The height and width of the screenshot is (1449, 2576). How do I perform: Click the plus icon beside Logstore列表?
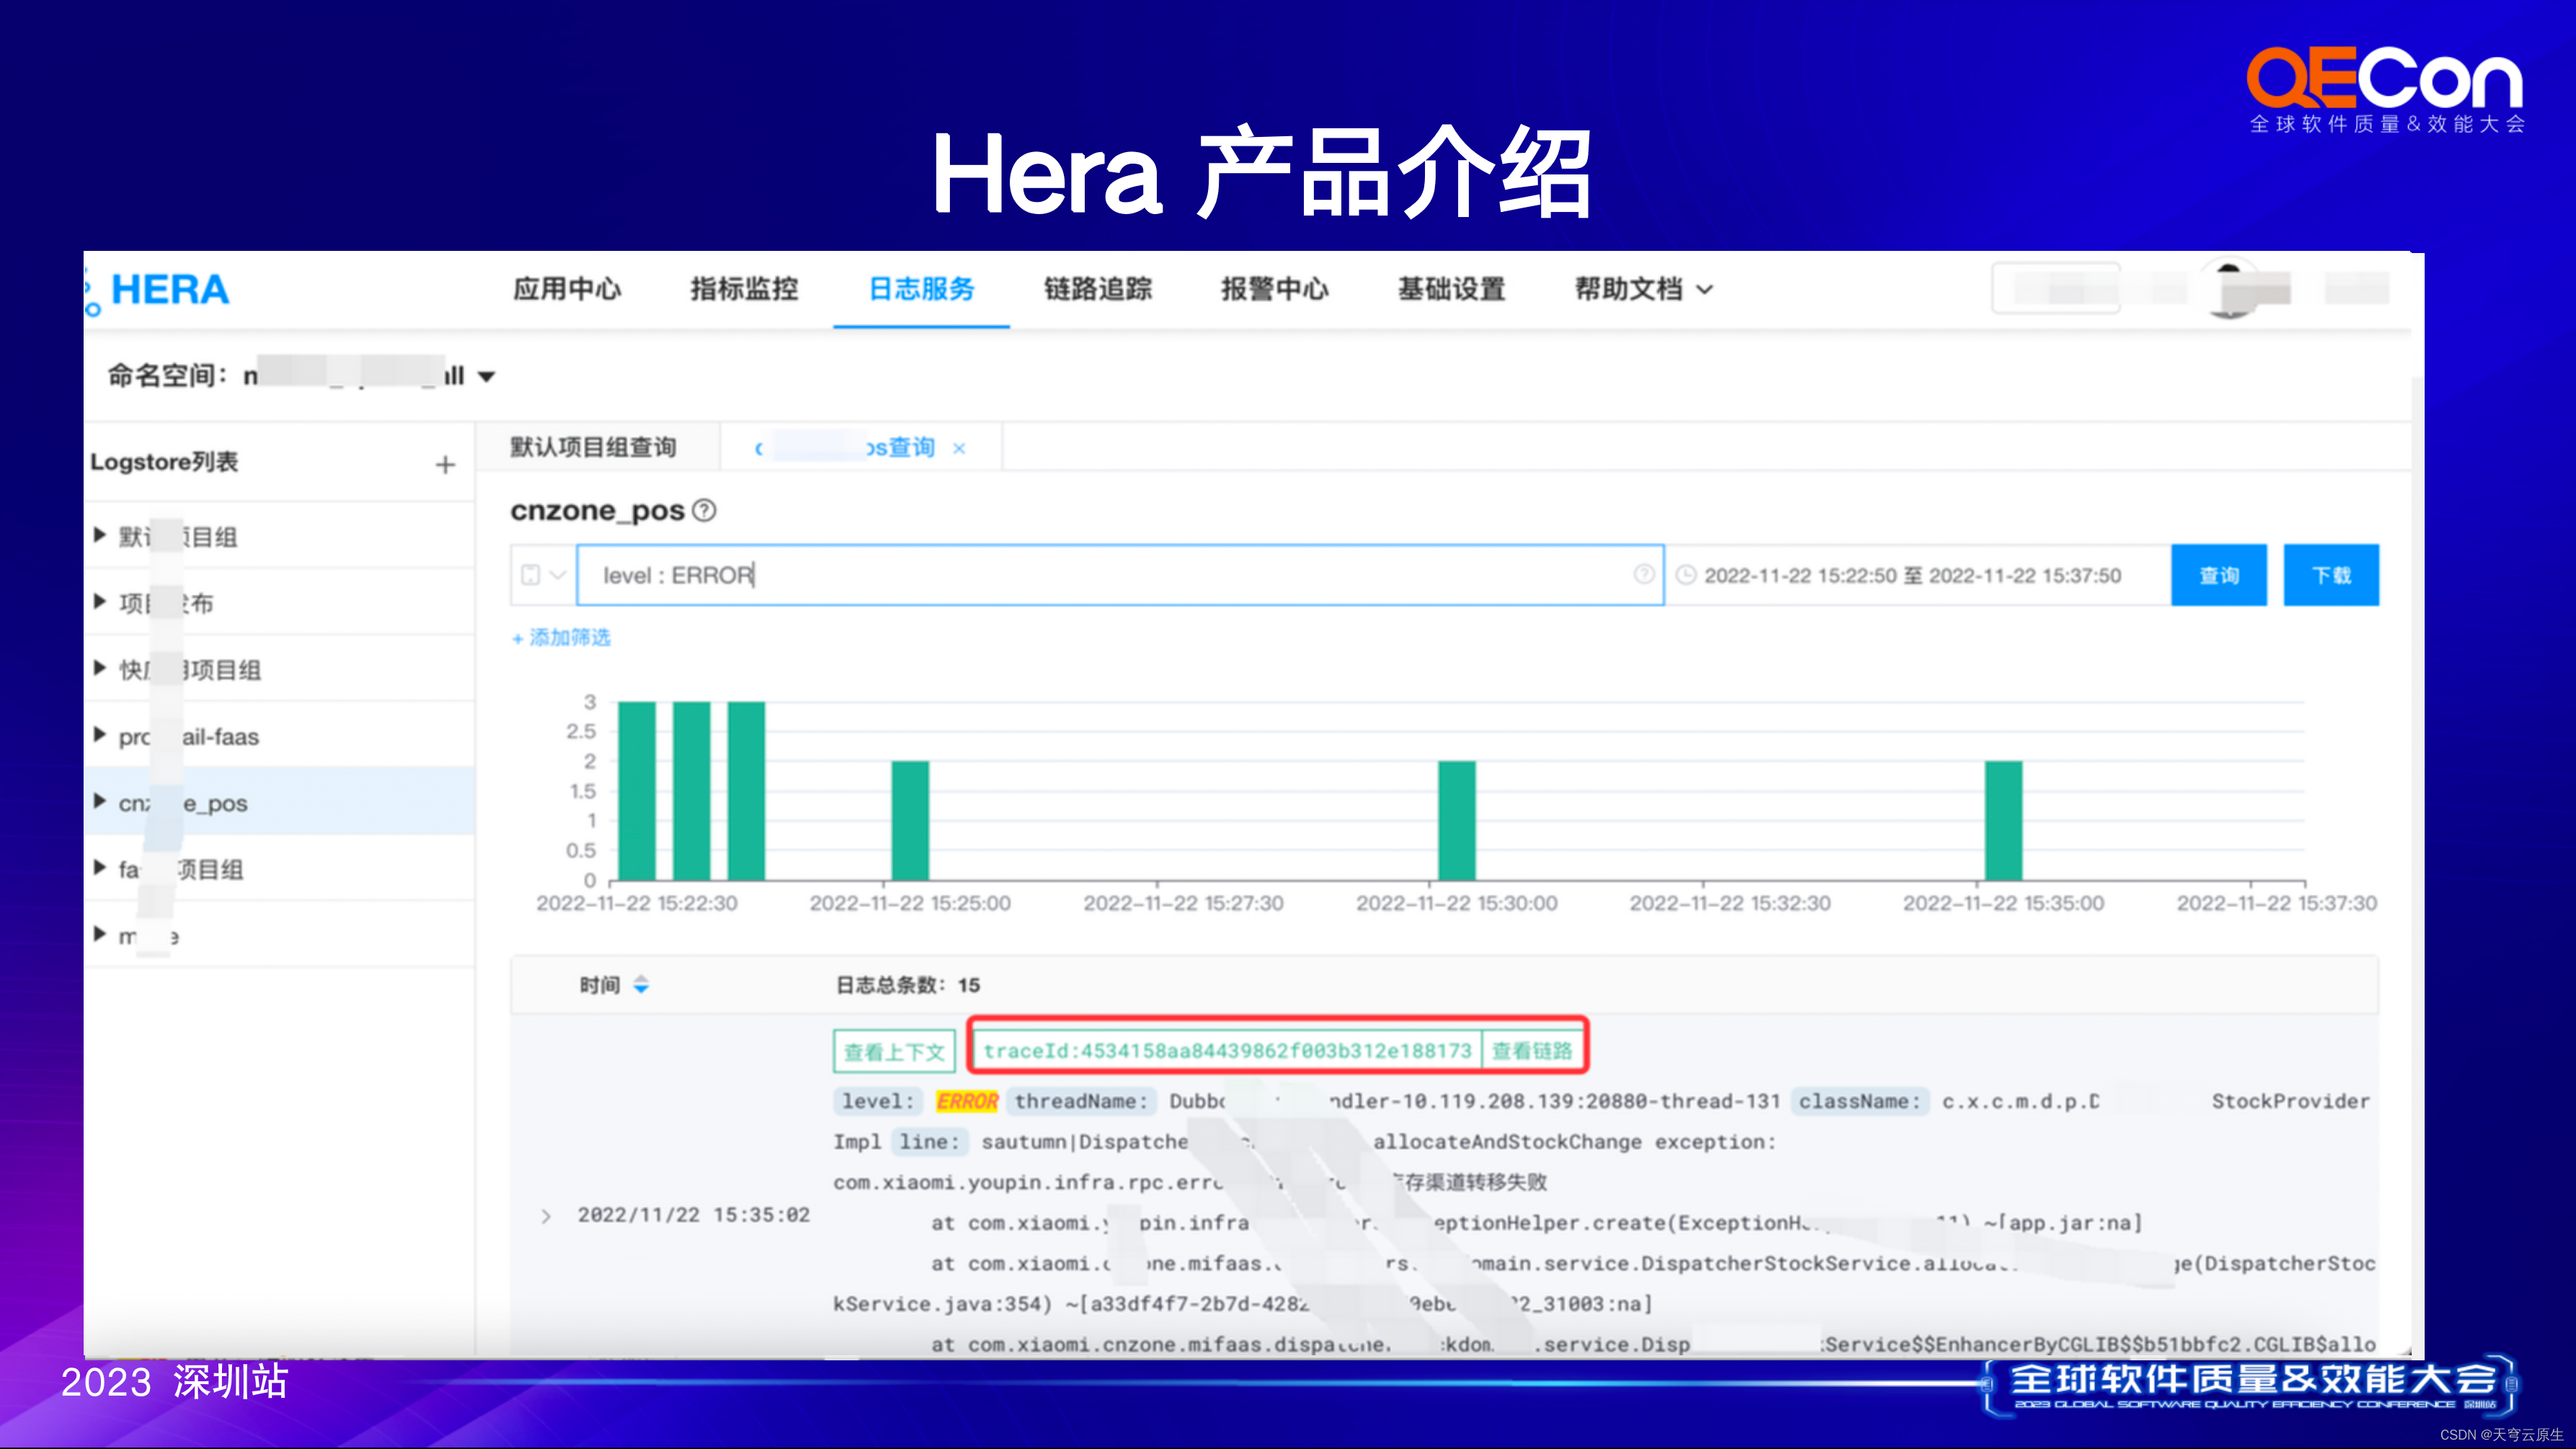pyautogui.click(x=445, y=464)
